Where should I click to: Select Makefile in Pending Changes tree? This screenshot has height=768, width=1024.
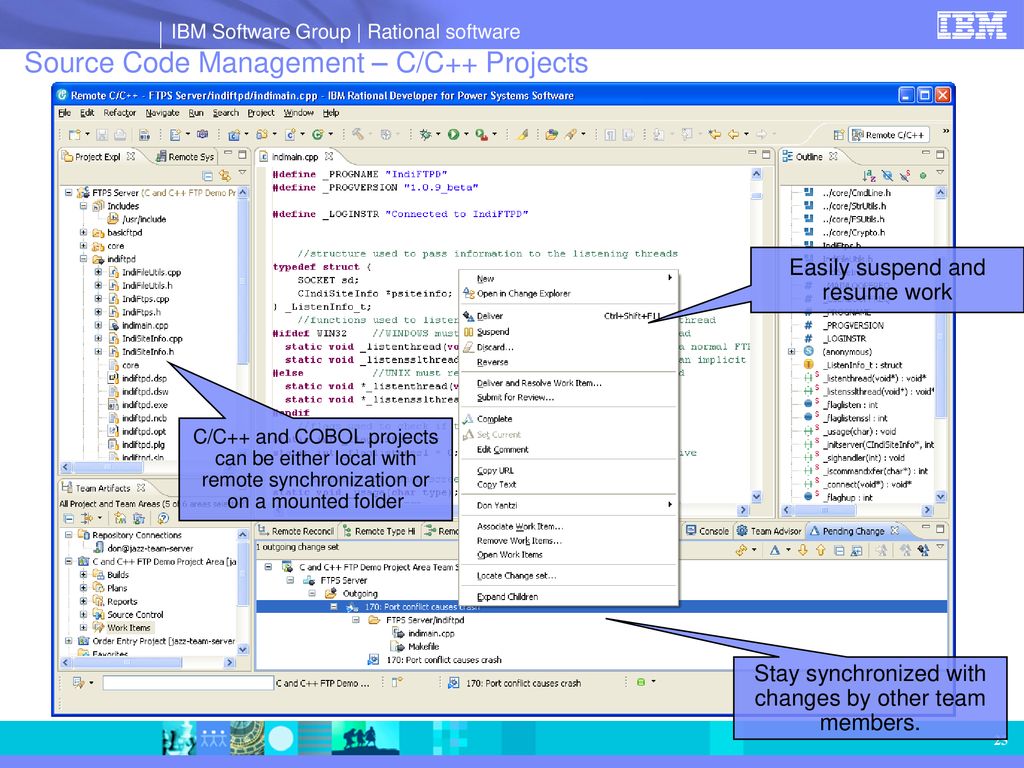(x=423, y=647)
